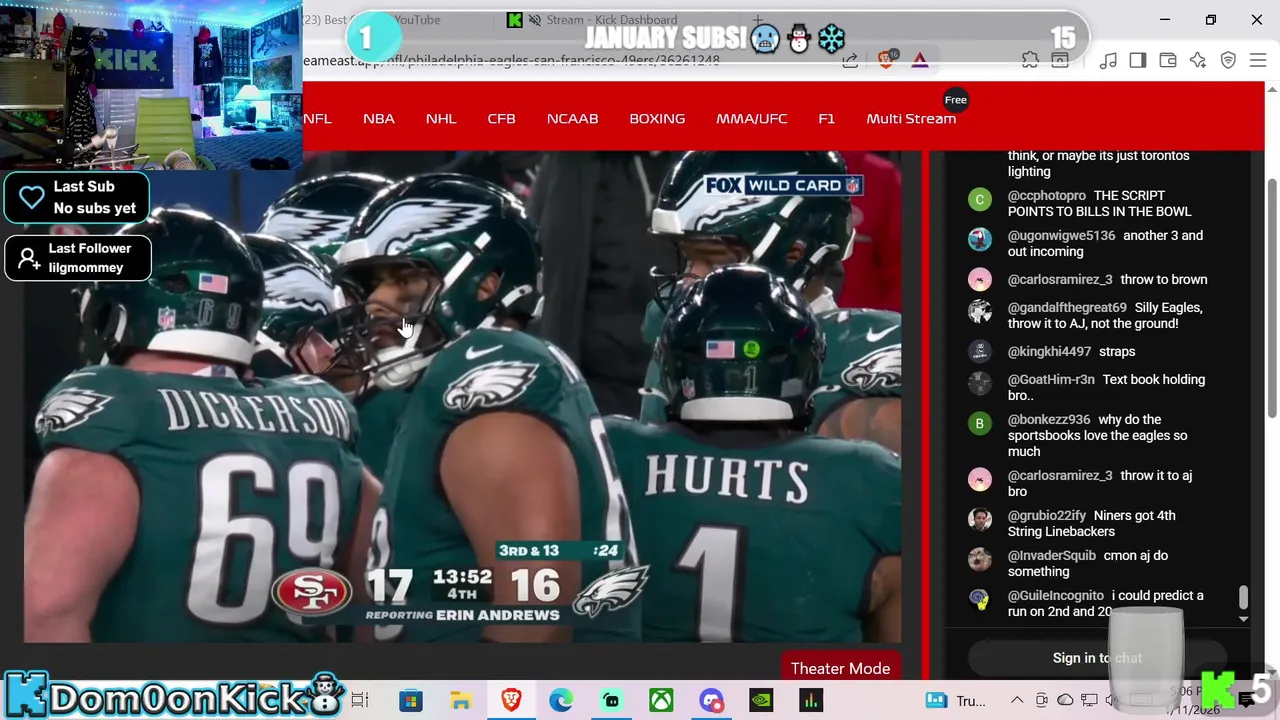Click the Brave Shields lion icon

tap(887, 60)
